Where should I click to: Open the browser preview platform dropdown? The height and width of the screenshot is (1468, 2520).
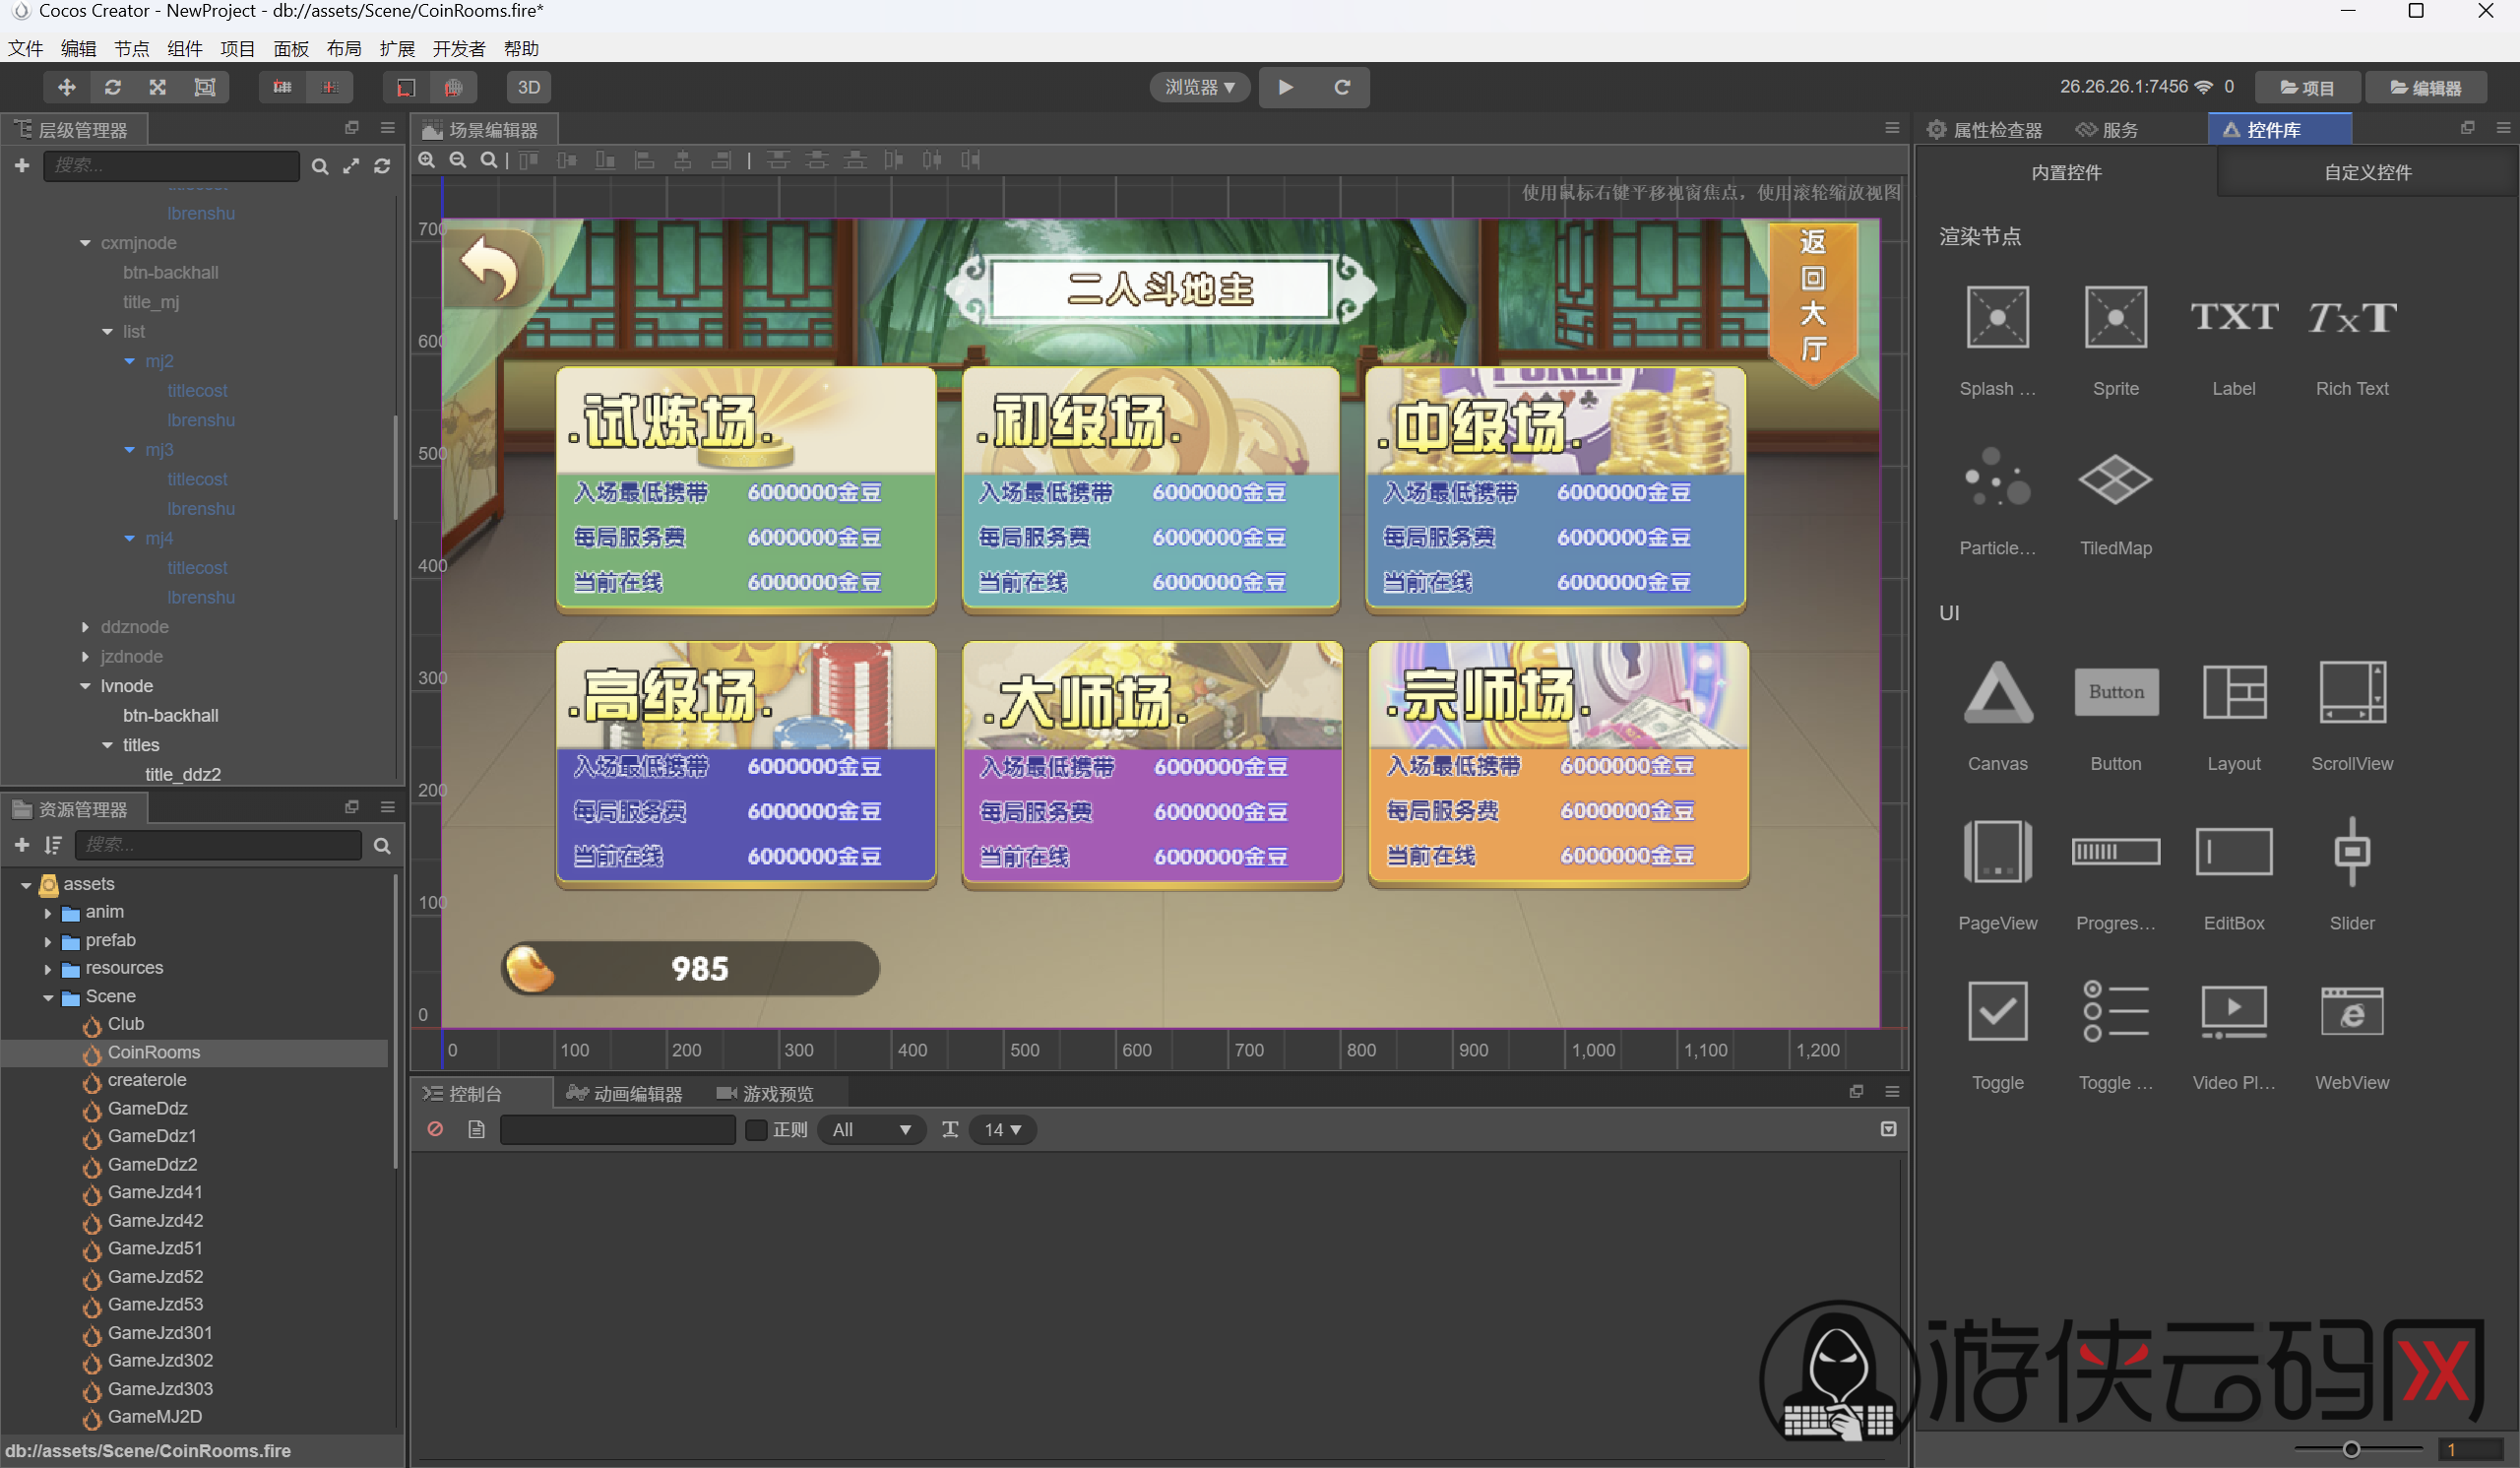(x=1200, y=87)
